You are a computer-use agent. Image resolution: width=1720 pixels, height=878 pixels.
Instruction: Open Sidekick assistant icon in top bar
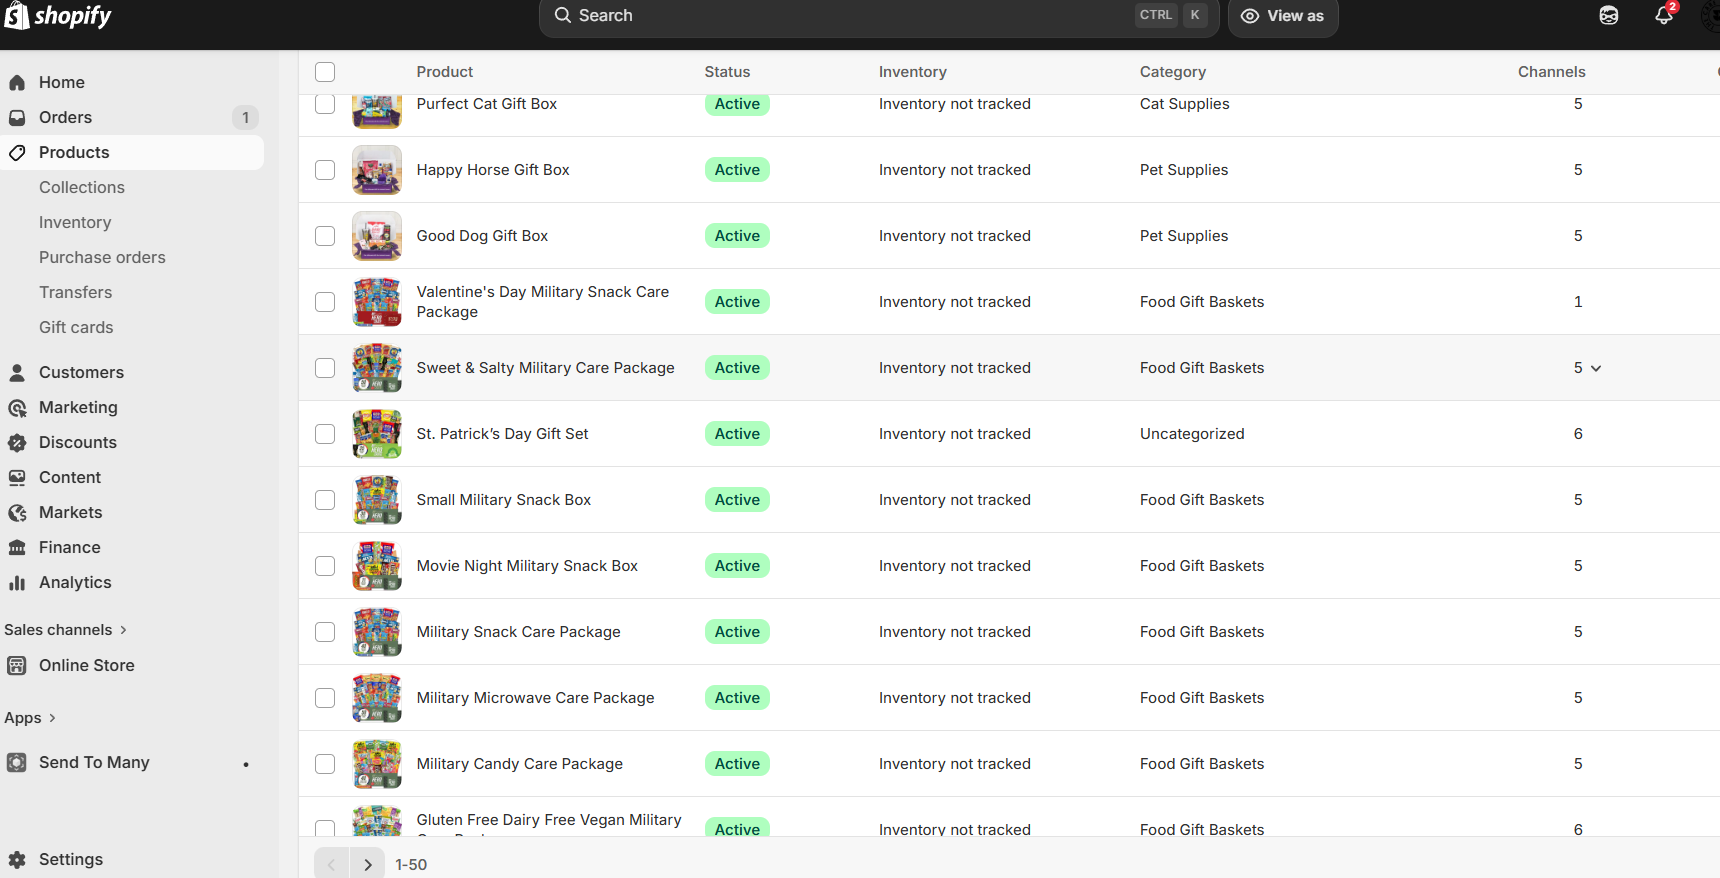1608,16
